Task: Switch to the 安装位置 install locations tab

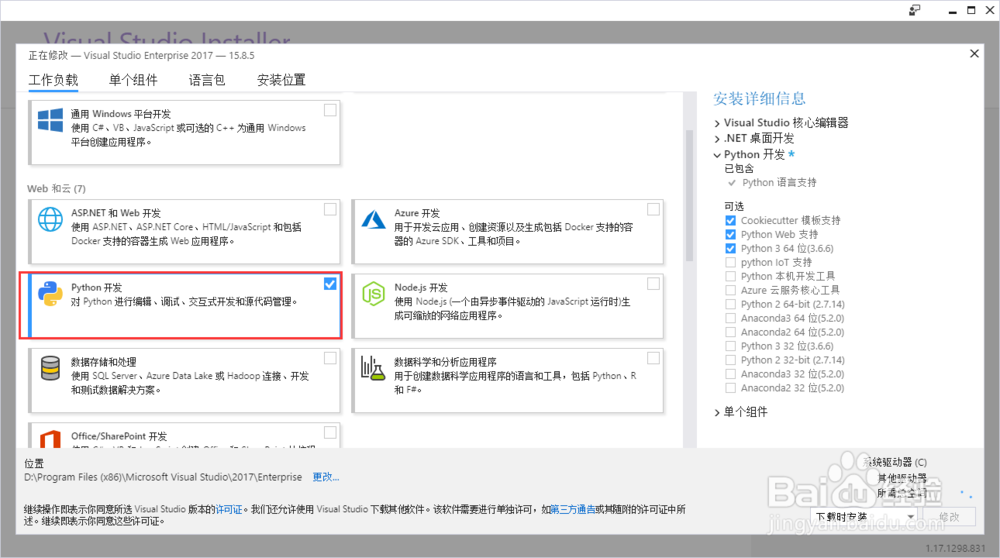Action: point(281,80)
